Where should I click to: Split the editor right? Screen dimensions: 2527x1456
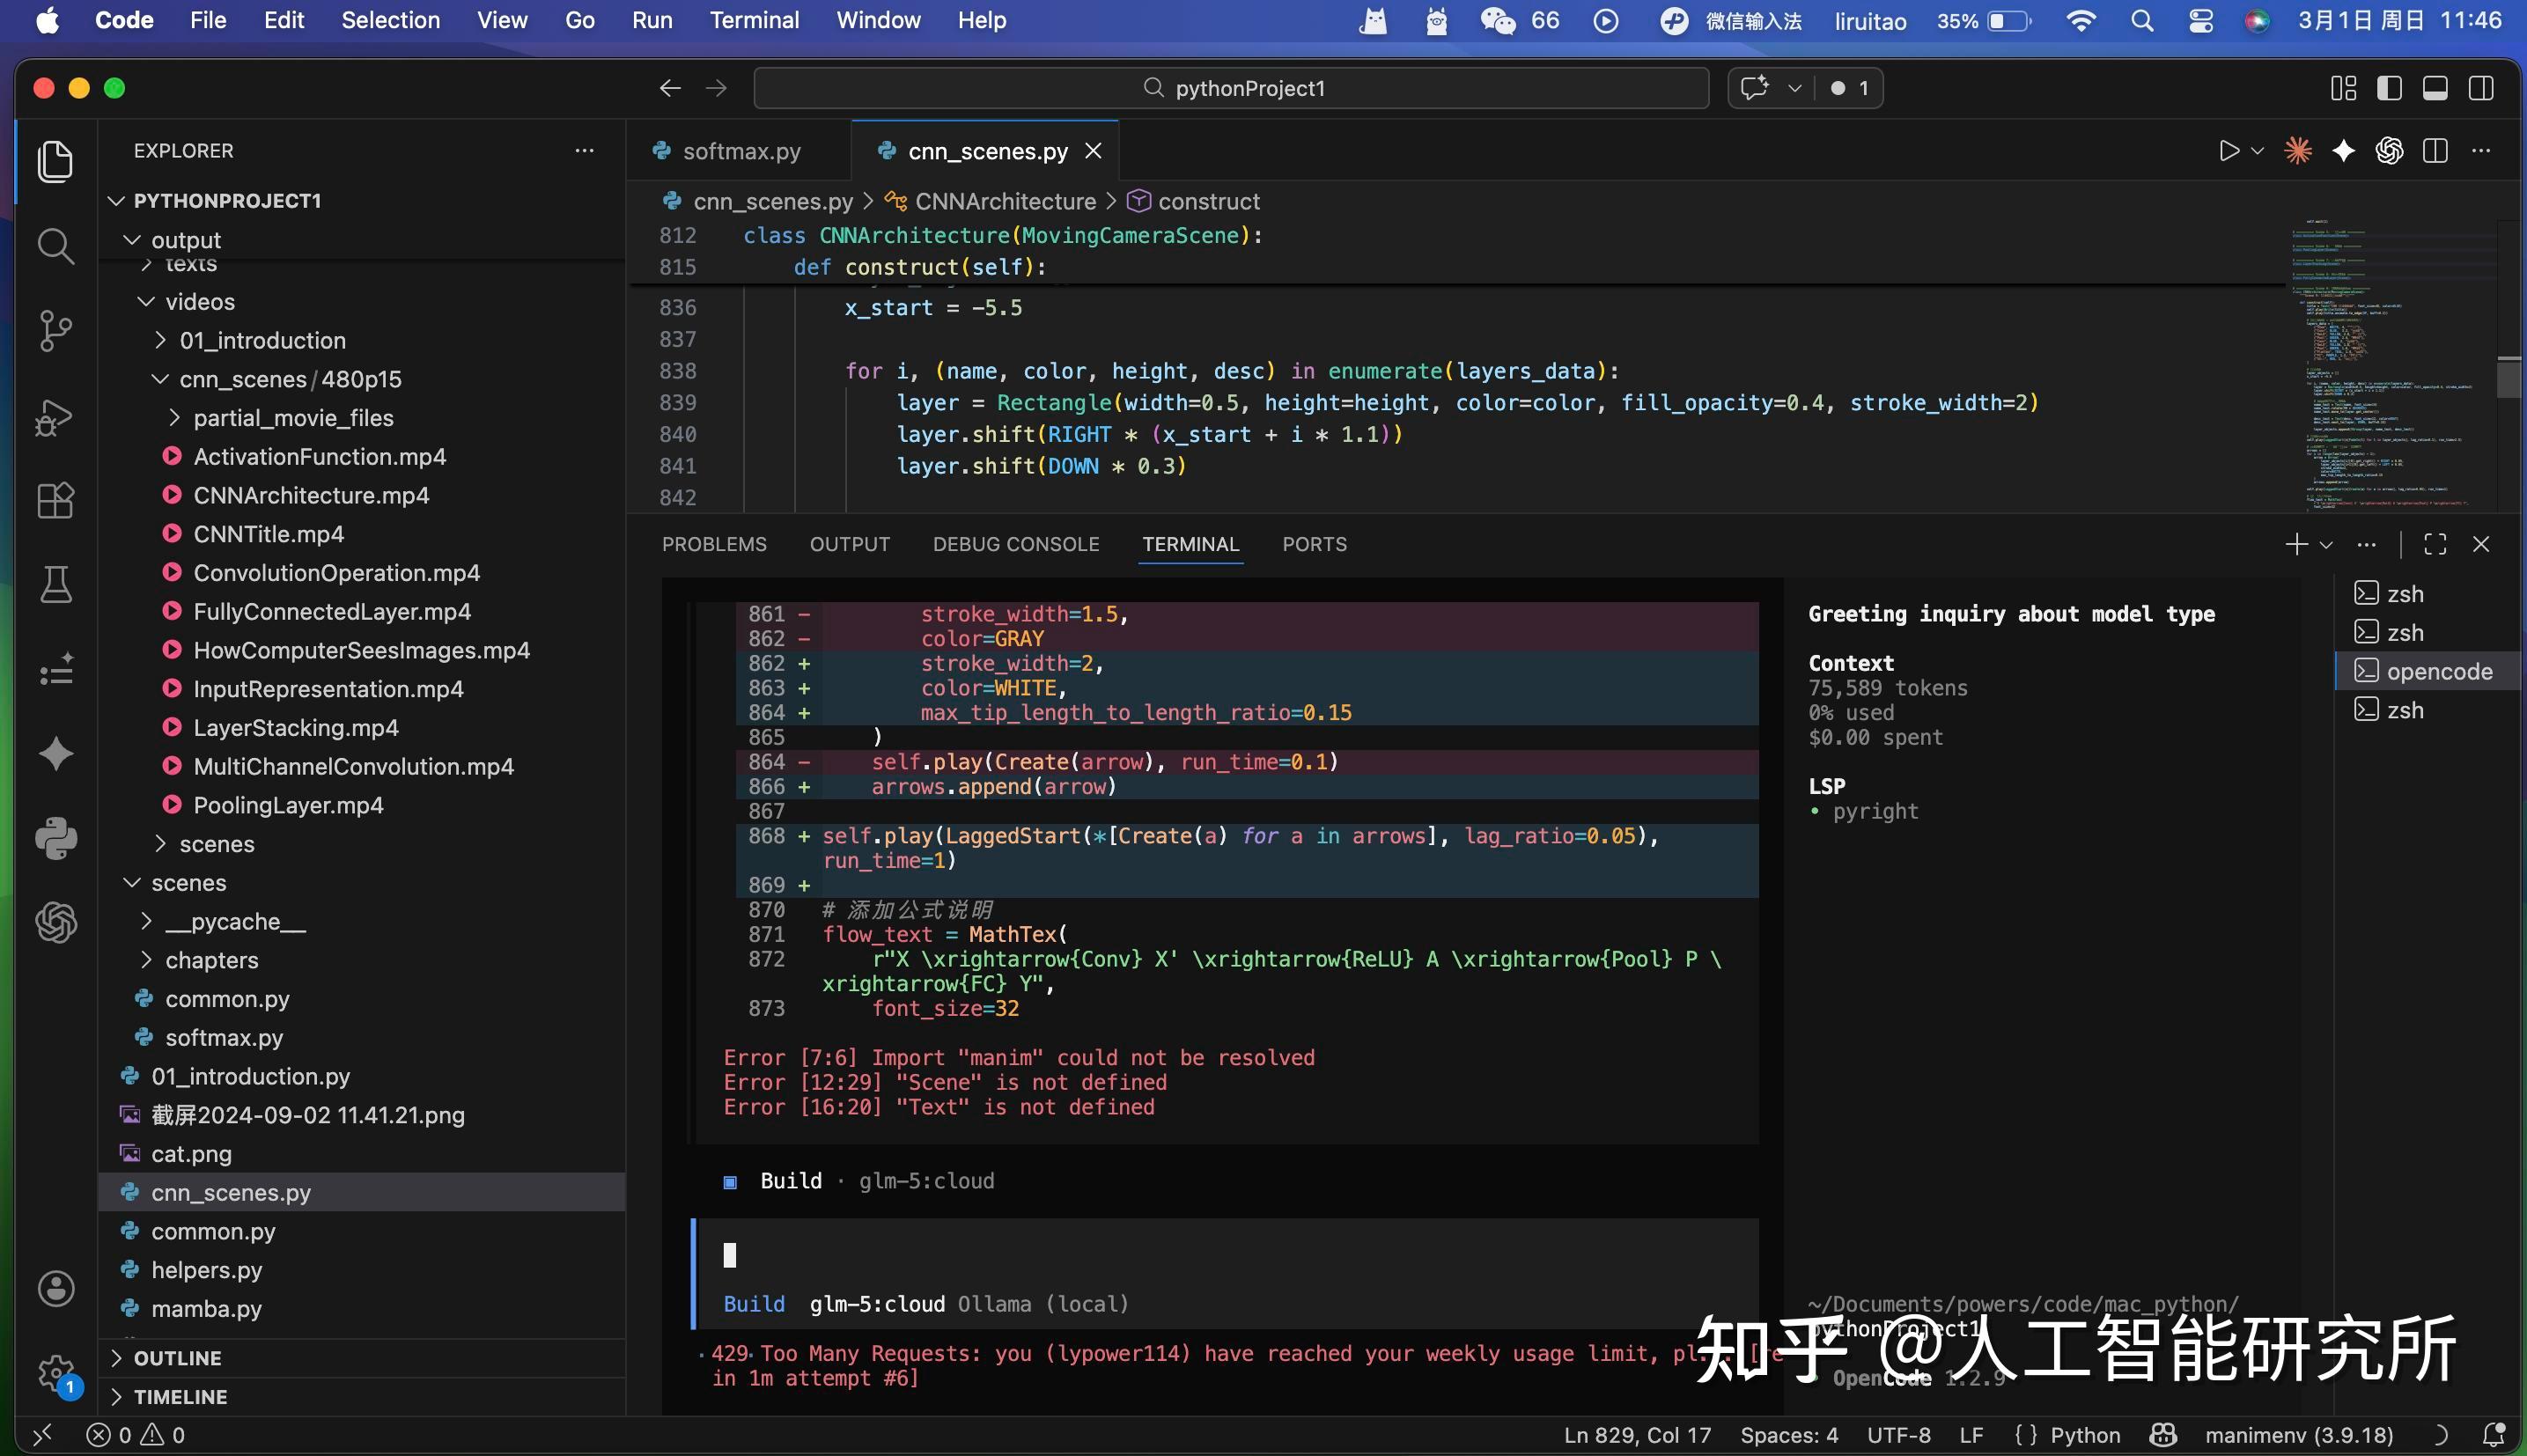[x=2435, y=151]
